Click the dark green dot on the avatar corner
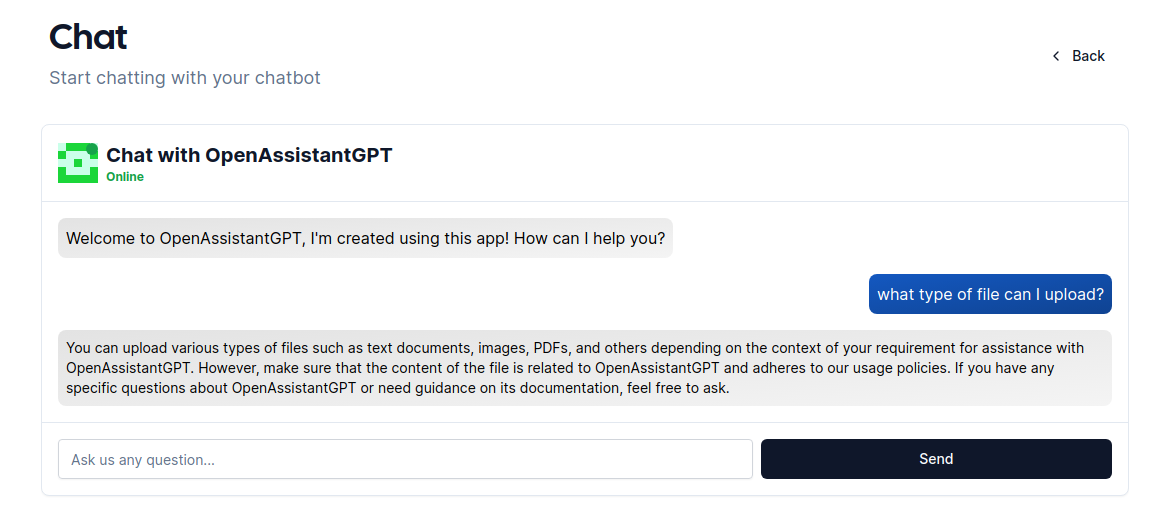Image resolution: width=1156 pixels, height=519 pixels. coord(92,150)
